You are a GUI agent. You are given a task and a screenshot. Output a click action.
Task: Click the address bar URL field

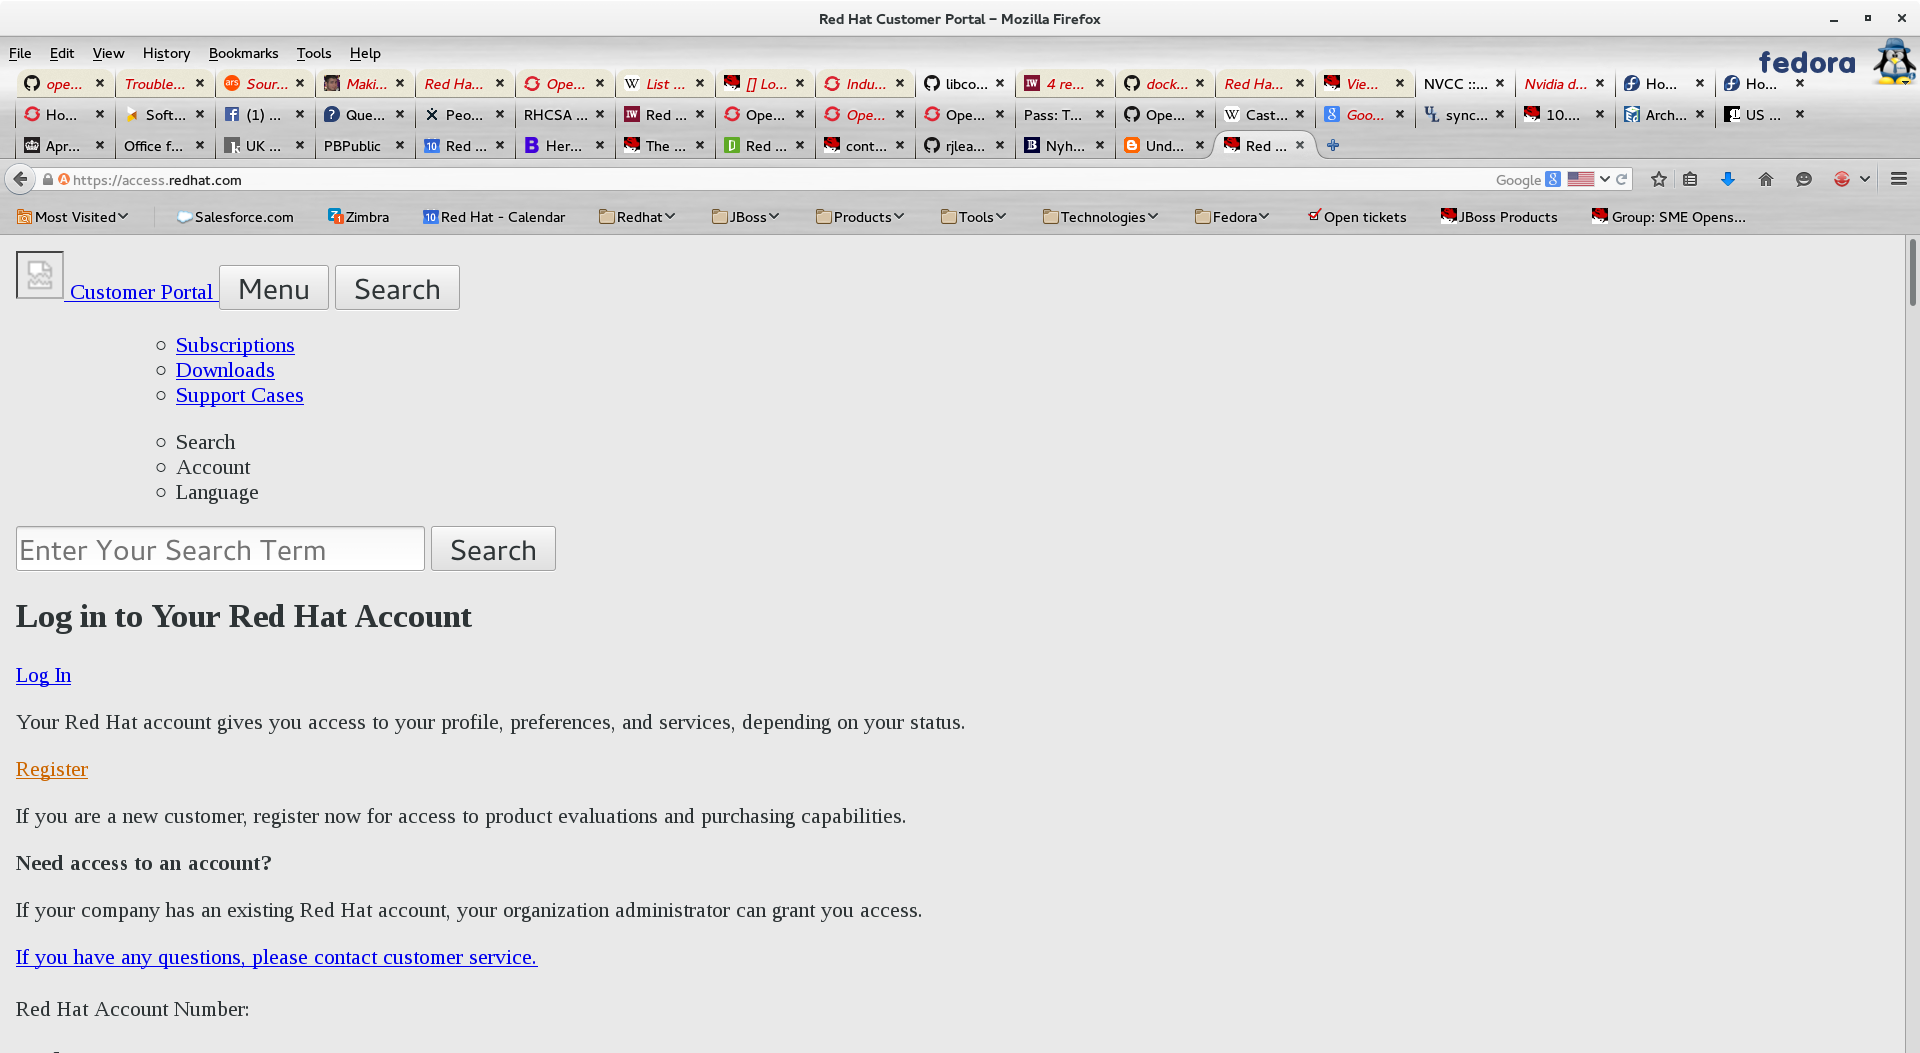(780, 180)
